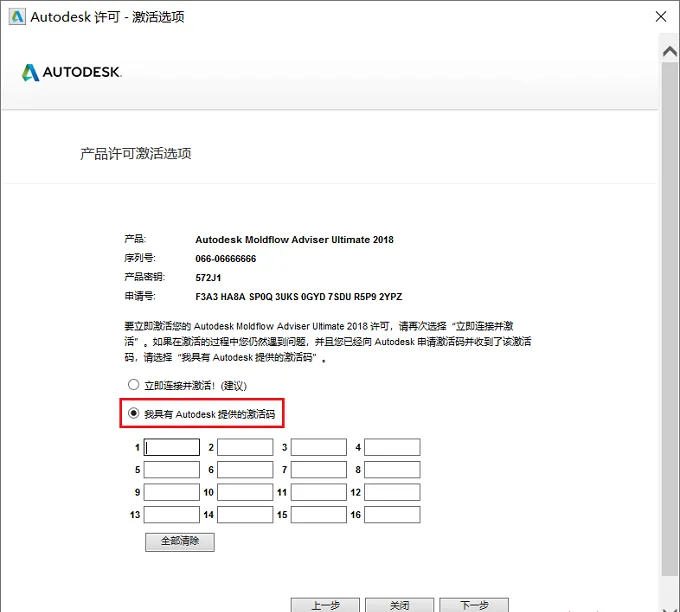
Task: Go back with 上一步 button
Action: point(325,605)
